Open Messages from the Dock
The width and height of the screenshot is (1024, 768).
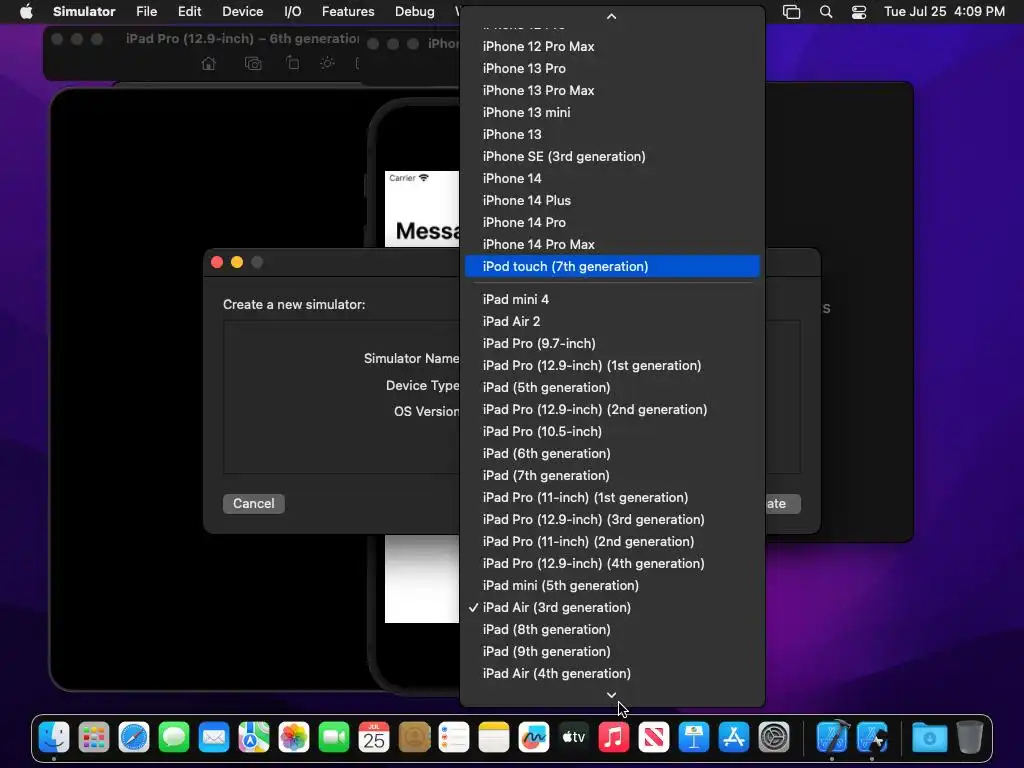tap(174, 738)
